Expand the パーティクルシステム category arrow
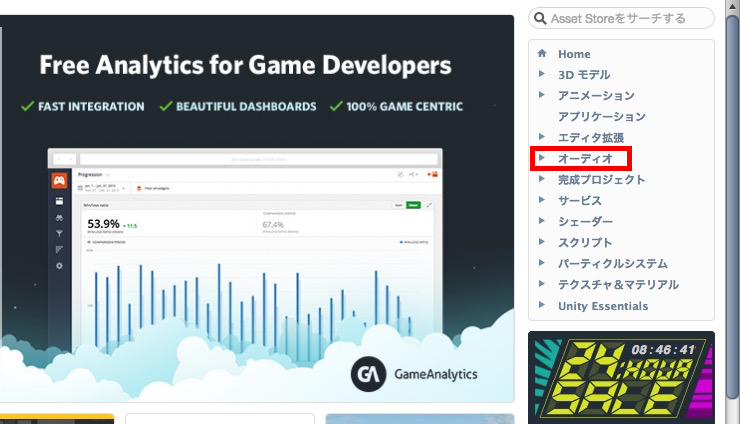 [542, 263]
